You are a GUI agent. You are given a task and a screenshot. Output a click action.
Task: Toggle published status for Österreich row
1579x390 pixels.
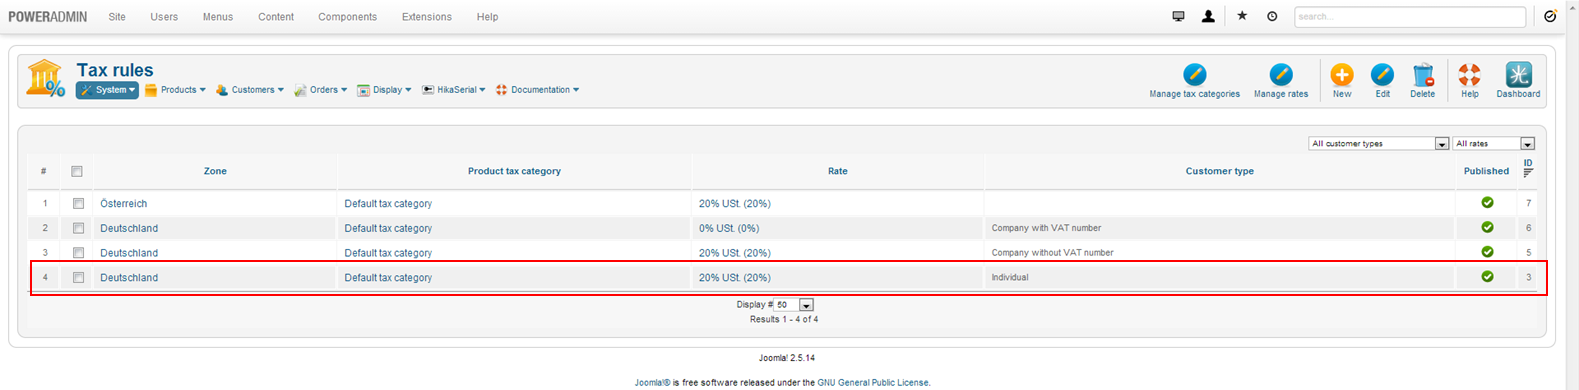(1487, 202)
